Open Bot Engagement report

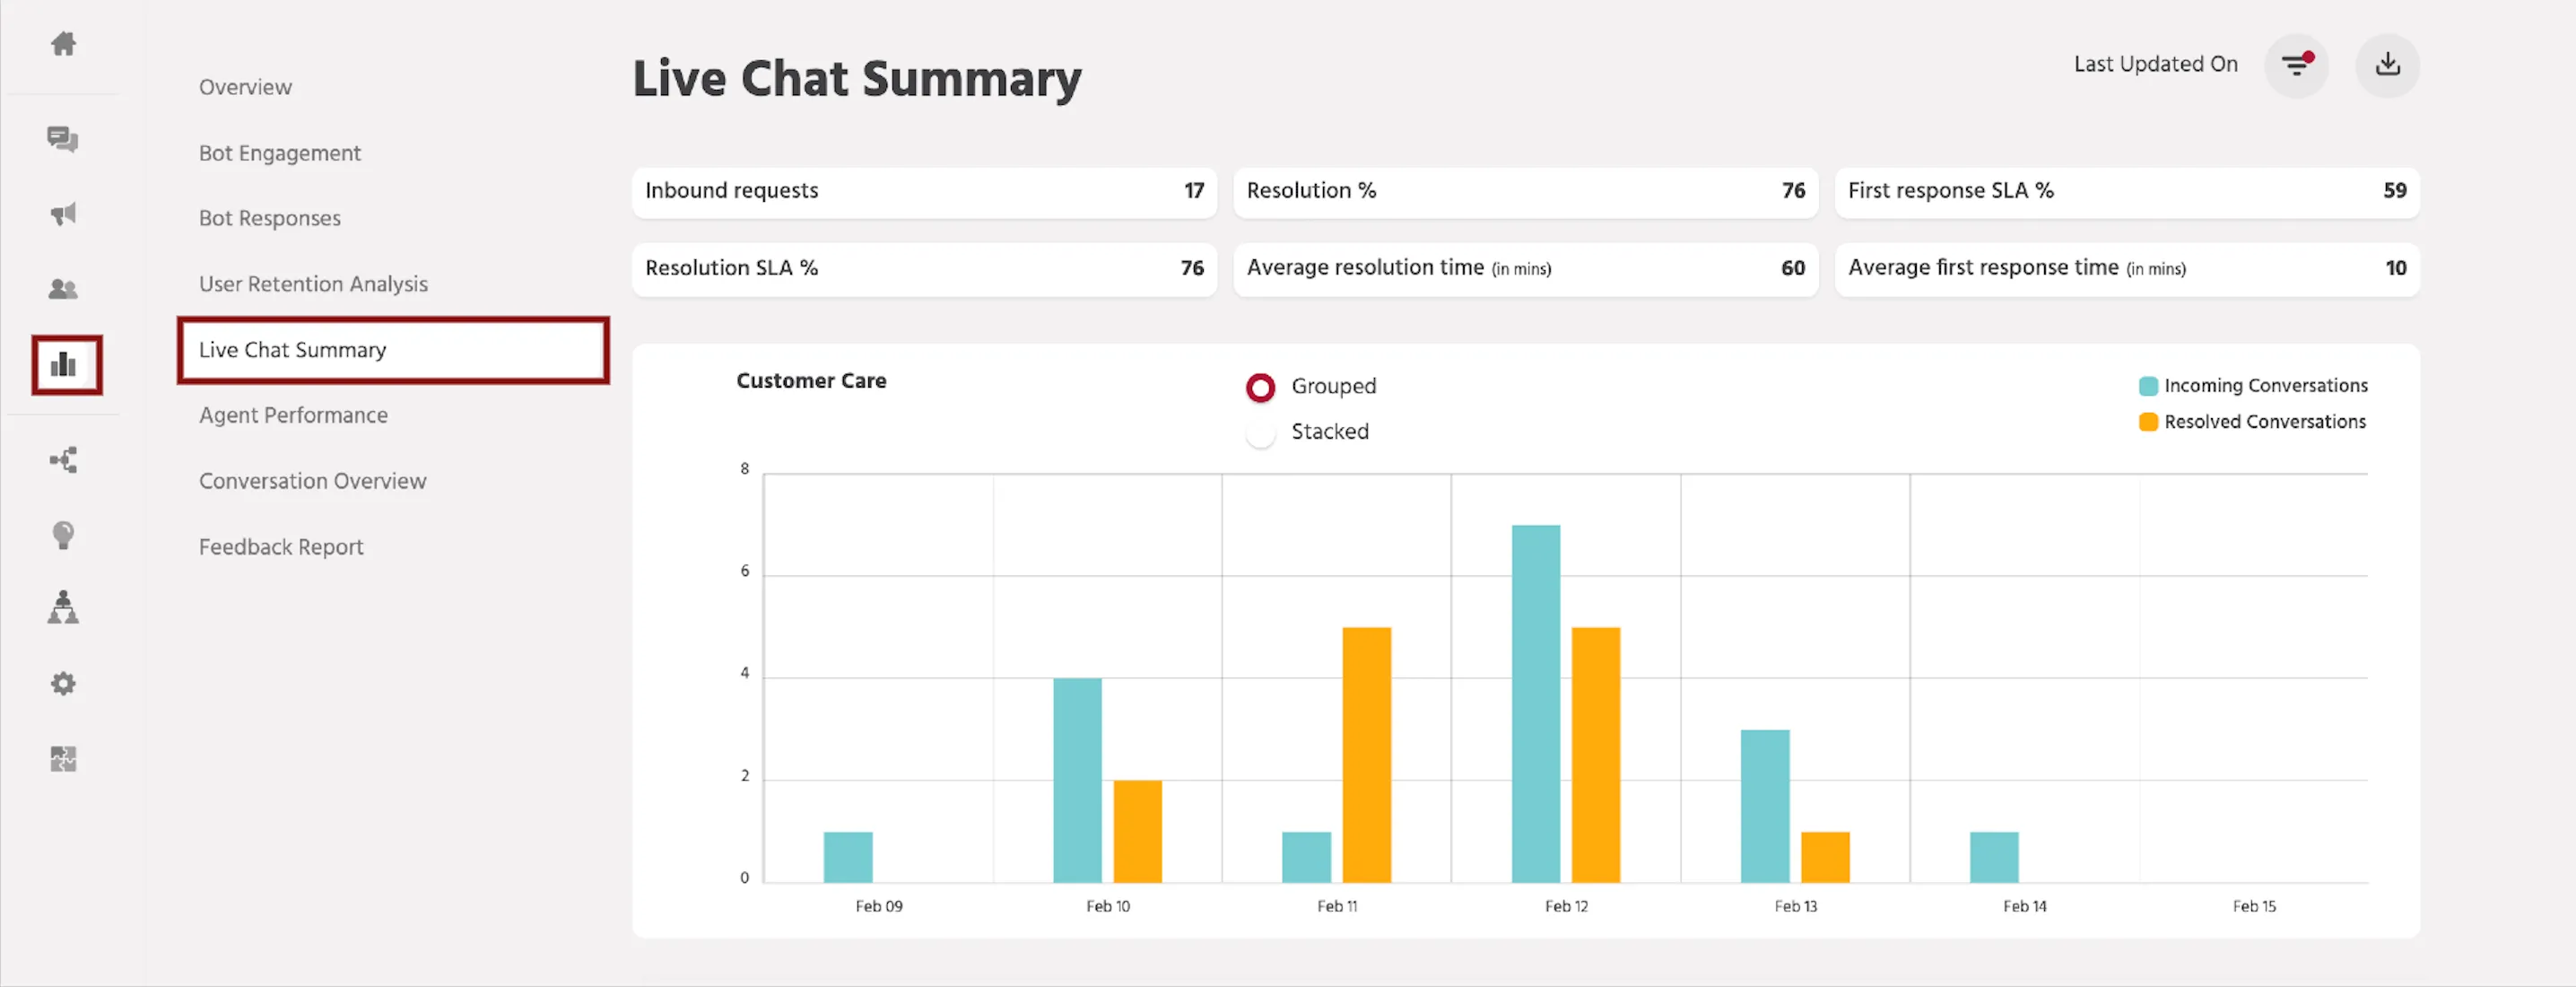[280, 153]
